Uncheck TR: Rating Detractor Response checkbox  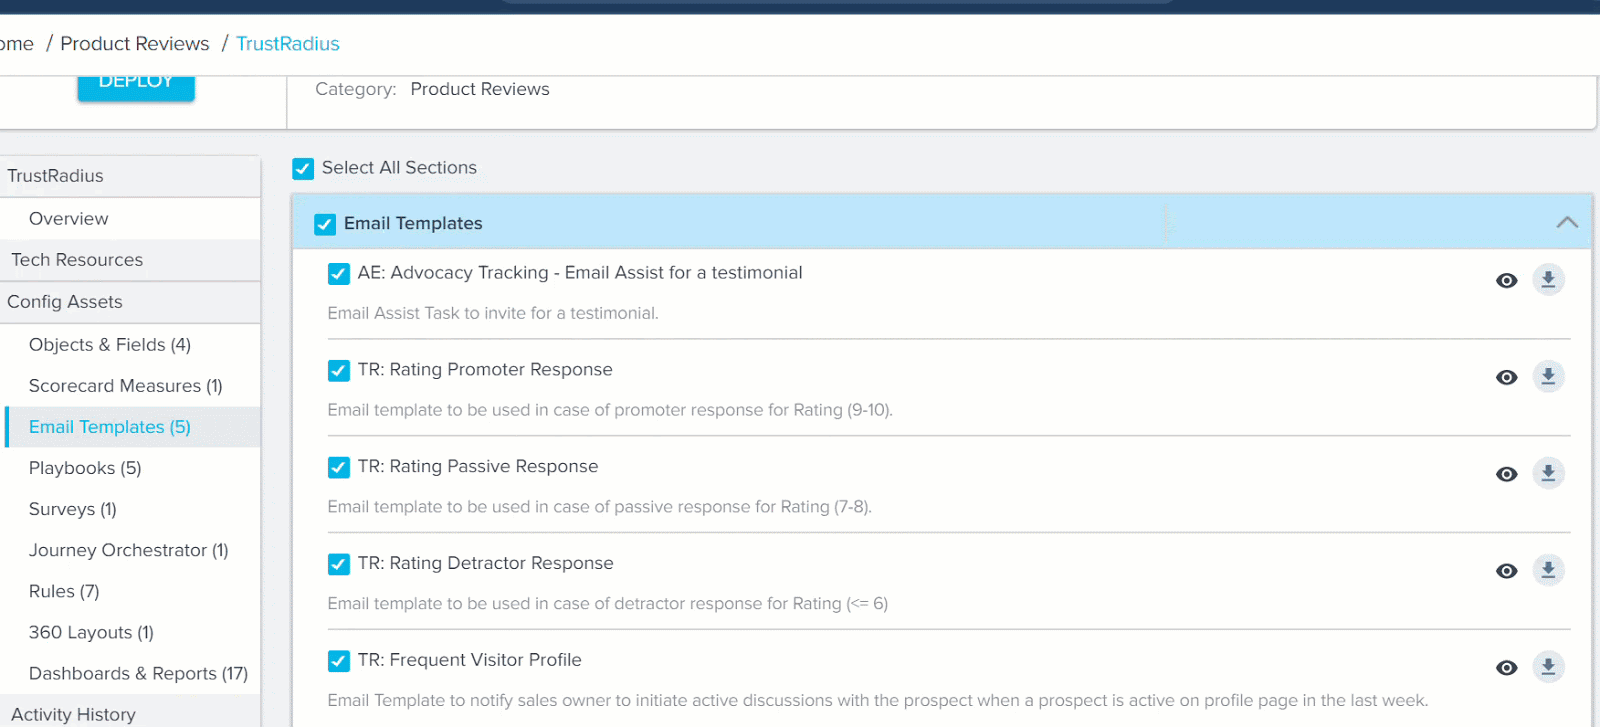click(339, 565)
